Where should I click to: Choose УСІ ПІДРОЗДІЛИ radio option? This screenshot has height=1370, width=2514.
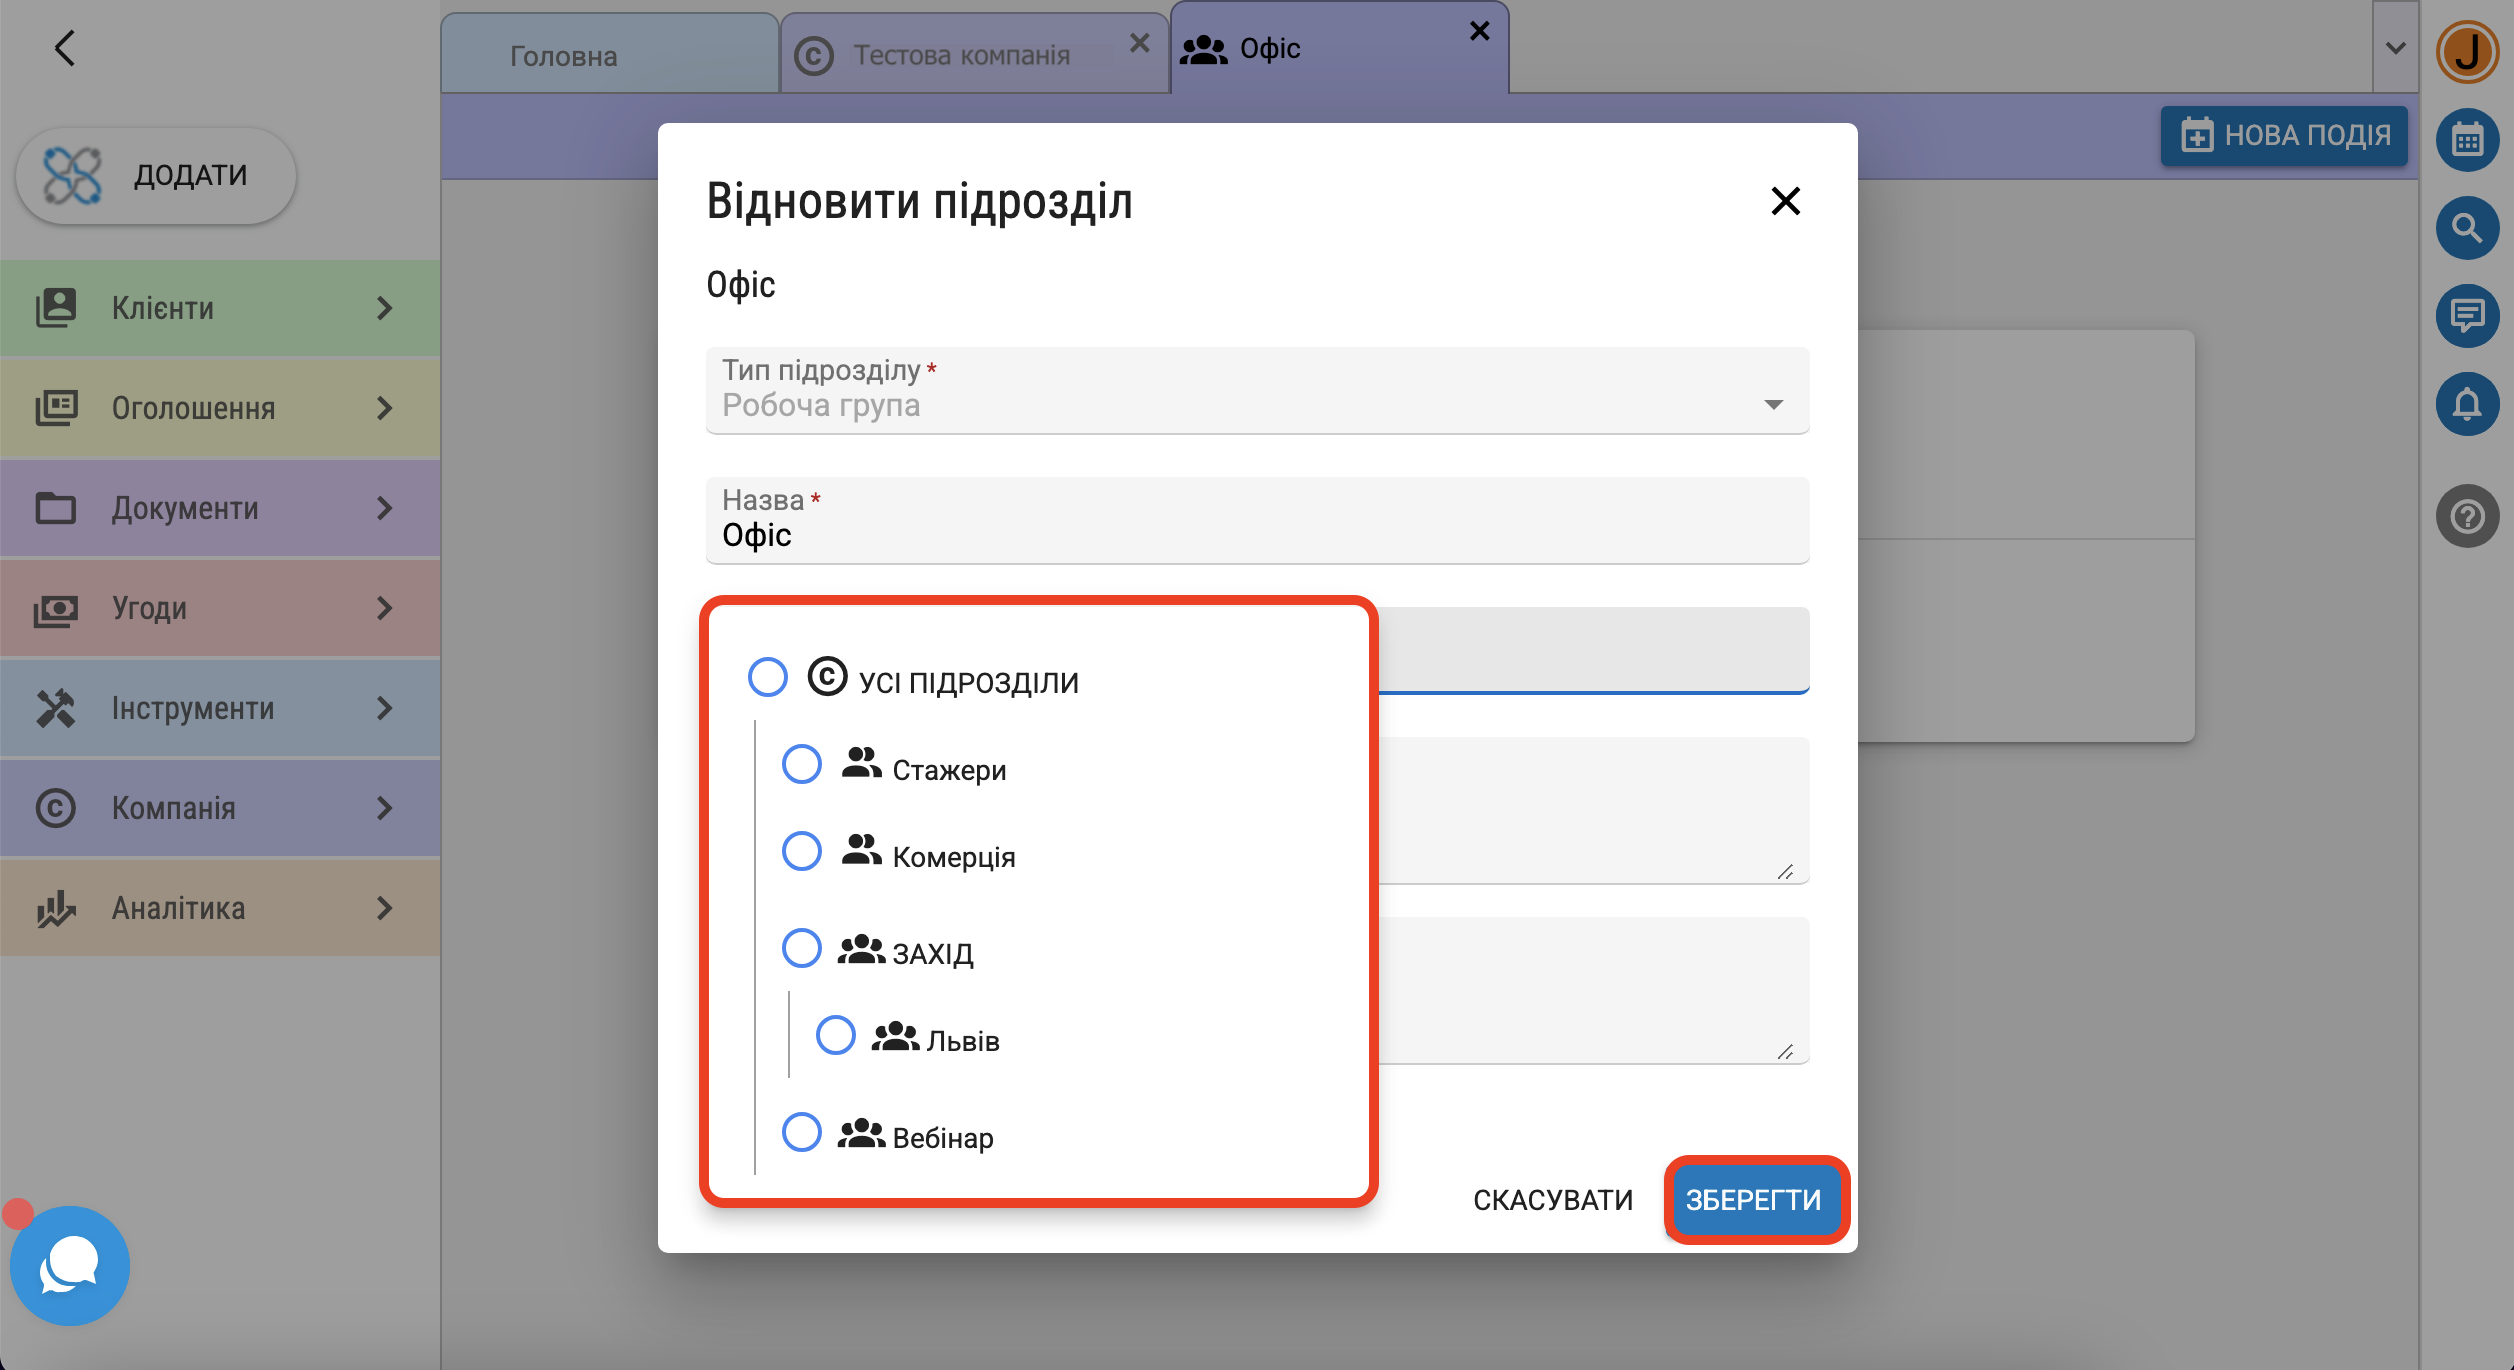tap(768, 678)
